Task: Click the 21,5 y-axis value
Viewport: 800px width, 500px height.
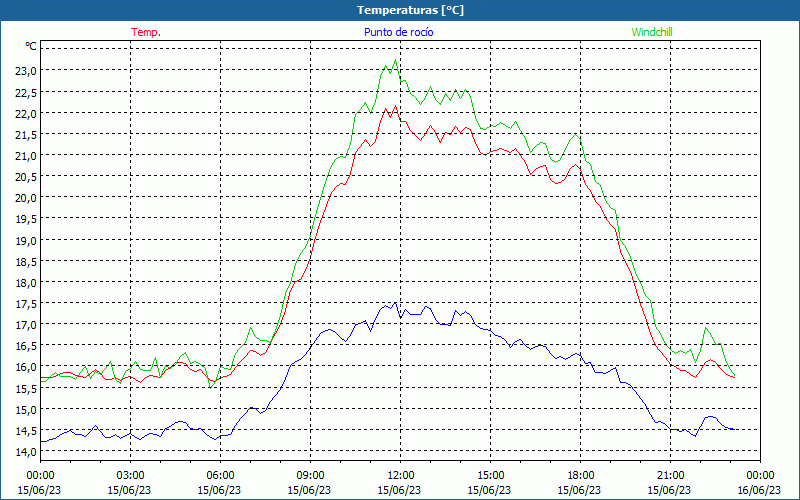Action: (26, 135)
